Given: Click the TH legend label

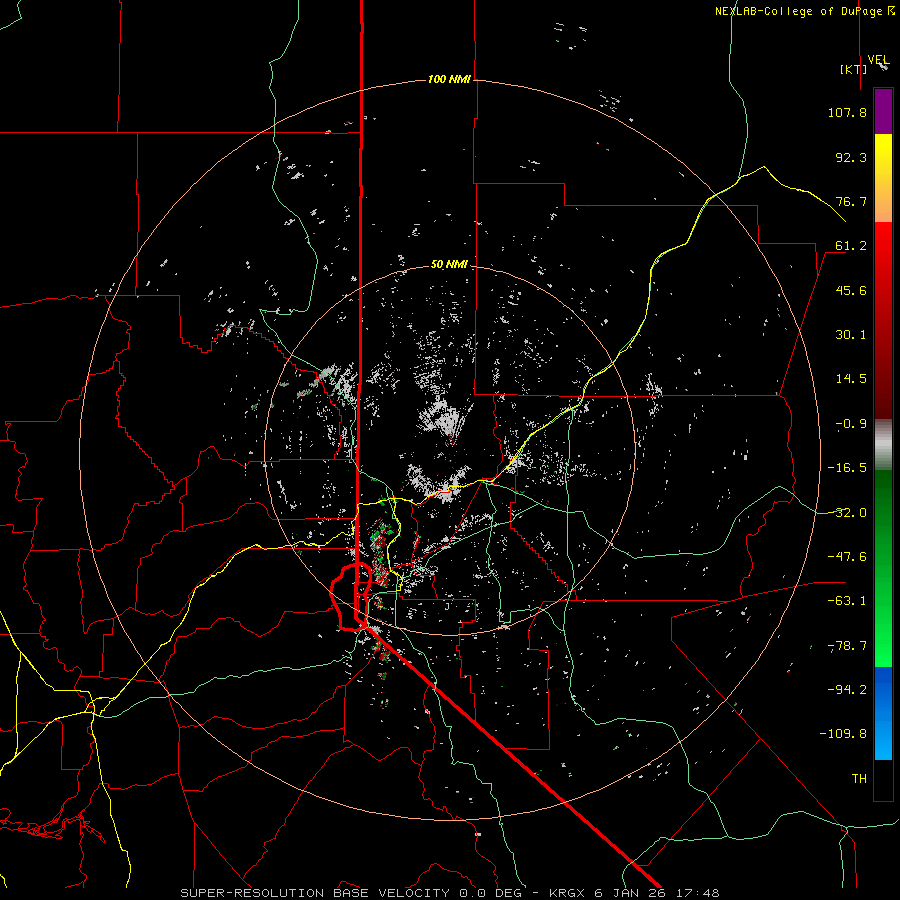Looking at the screenshot, I should coord(859,779).
